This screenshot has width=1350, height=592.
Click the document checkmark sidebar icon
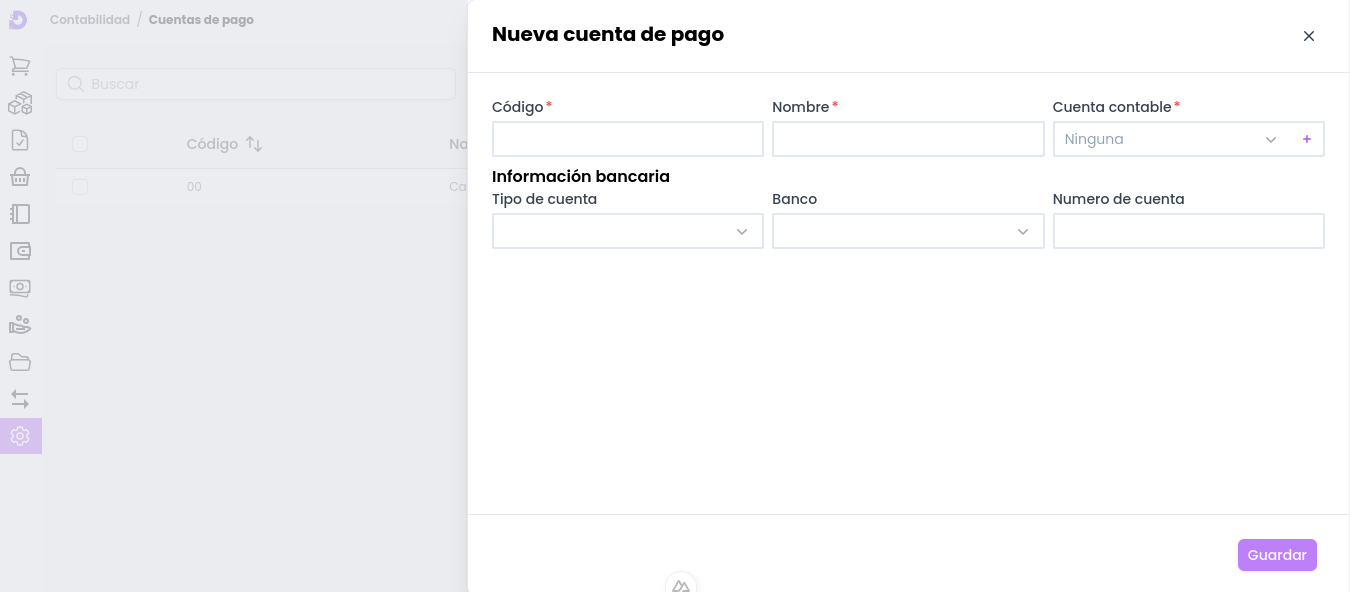pos(20,140)
